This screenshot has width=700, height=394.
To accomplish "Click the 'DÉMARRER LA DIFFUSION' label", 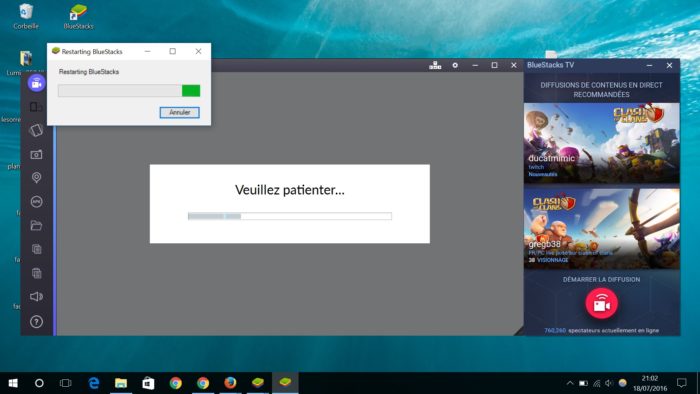I will click(601, 279).
